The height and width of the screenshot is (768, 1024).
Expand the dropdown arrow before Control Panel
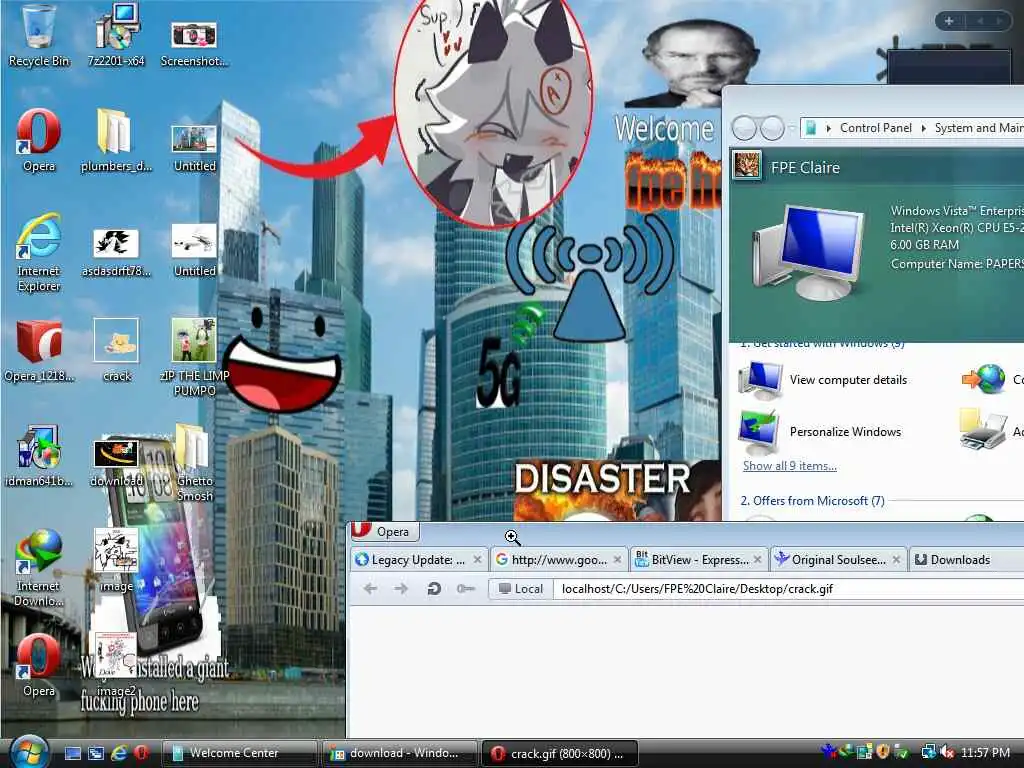pos(829,128)
